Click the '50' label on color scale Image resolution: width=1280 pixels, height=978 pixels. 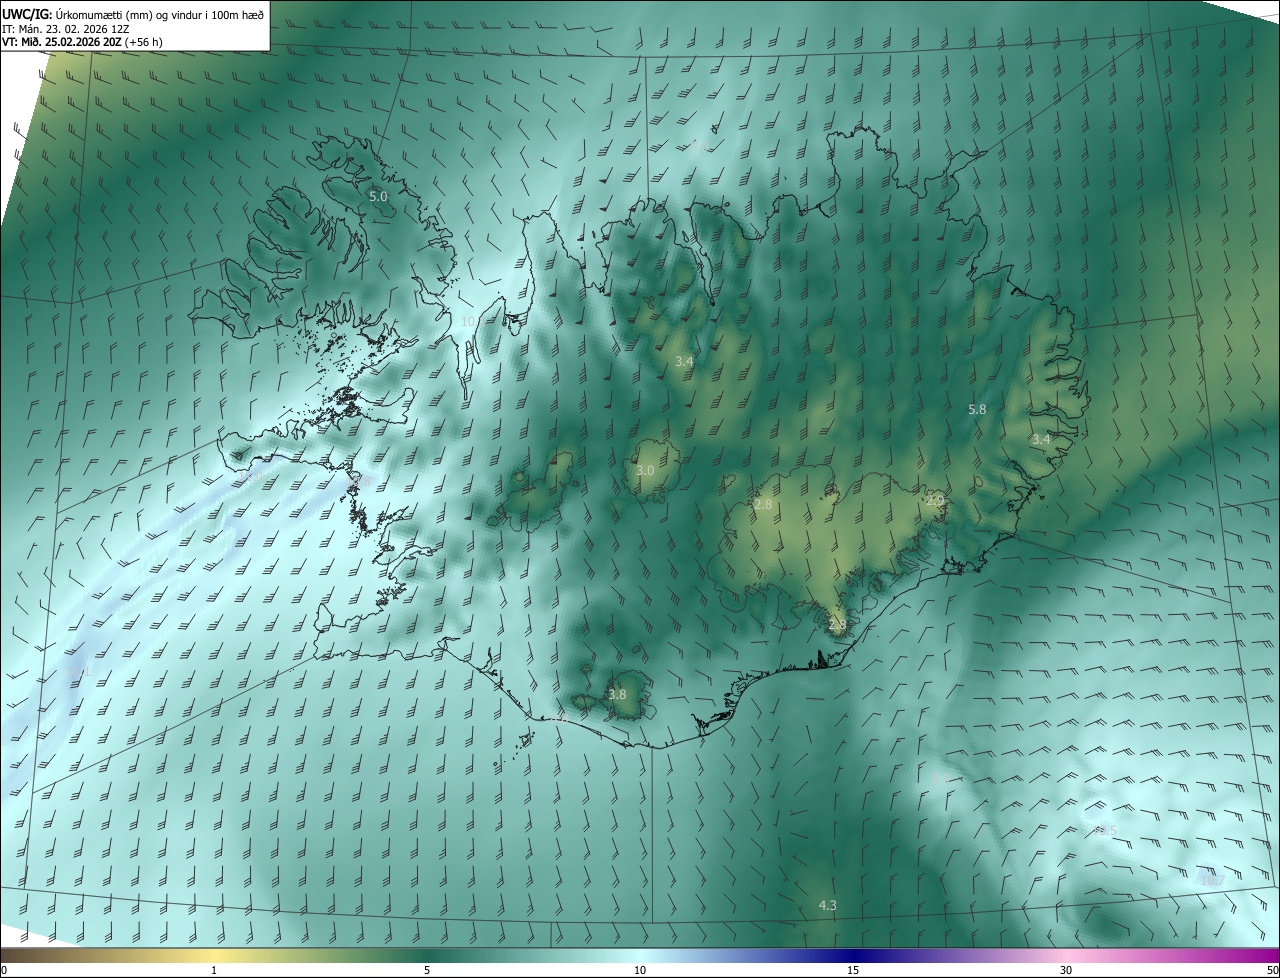click(x=1272, y=970)
